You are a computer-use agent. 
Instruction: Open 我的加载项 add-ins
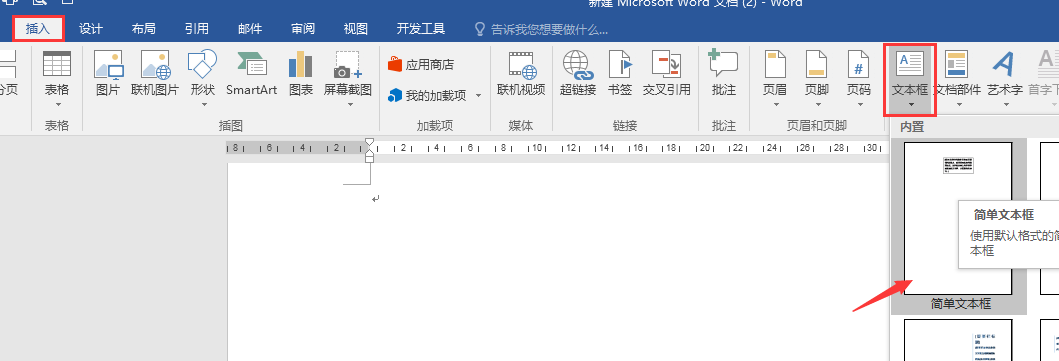(428, 95)
